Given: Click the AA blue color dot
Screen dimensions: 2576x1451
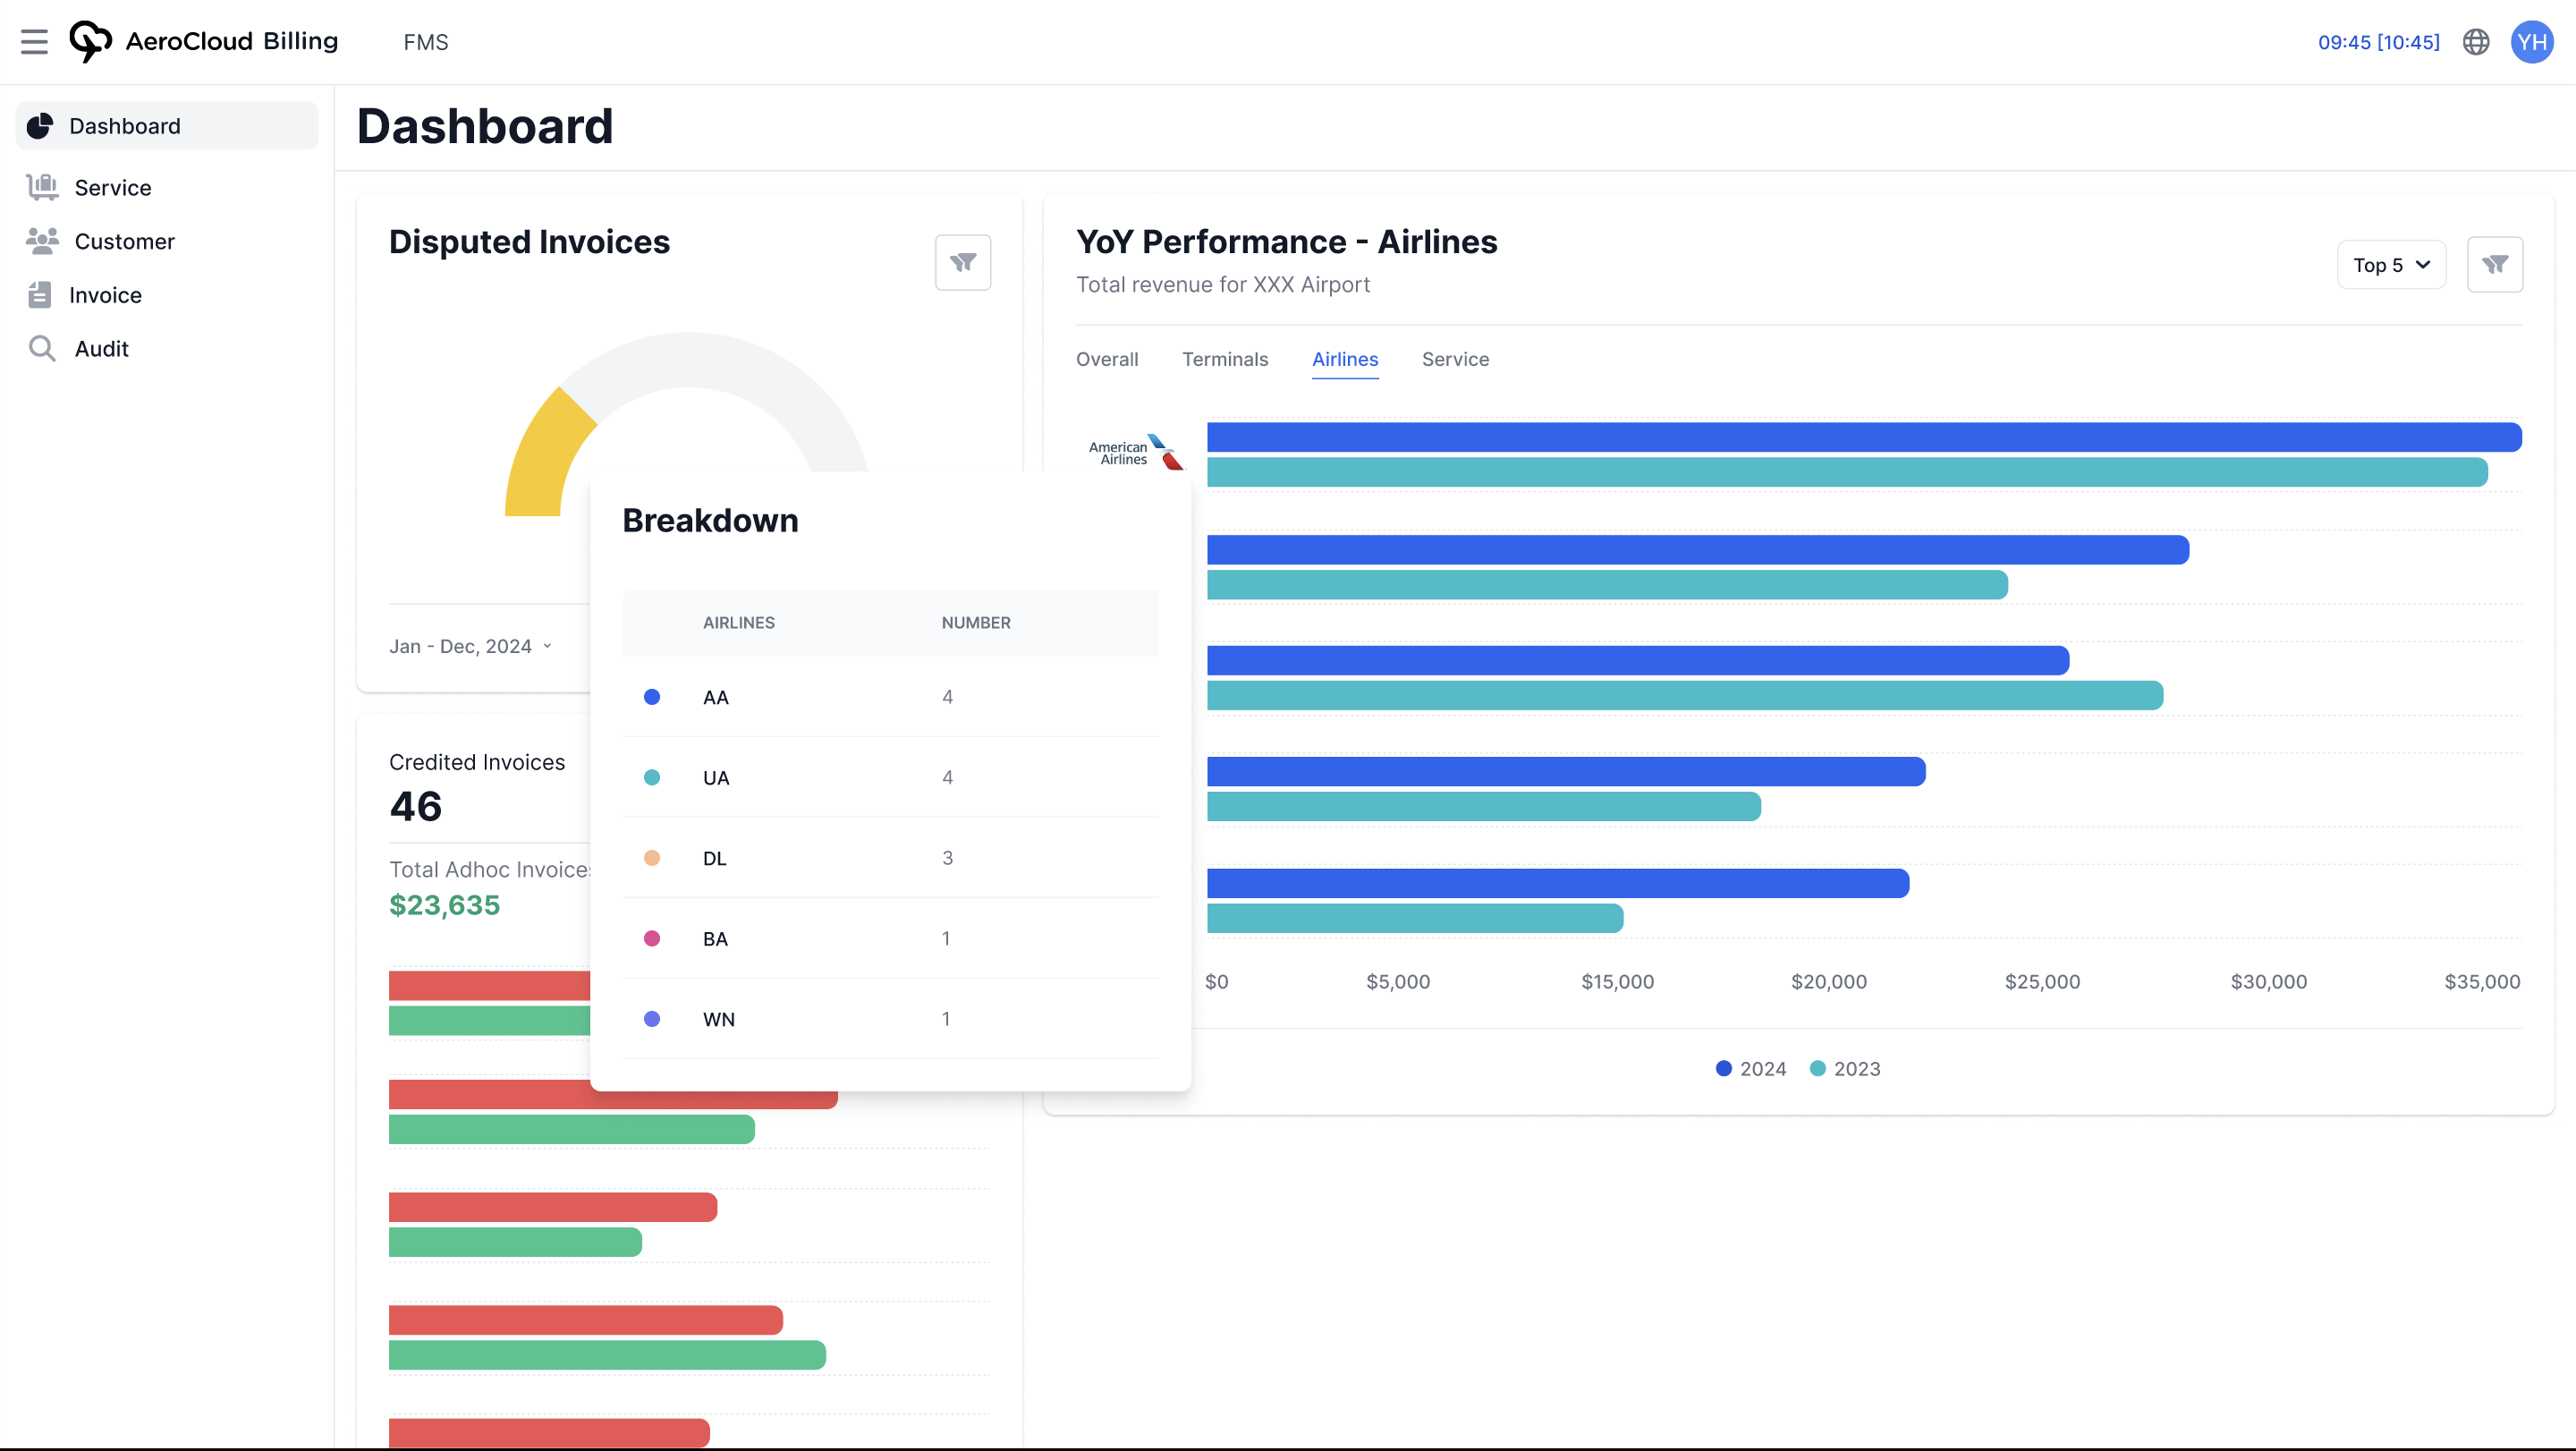Looking at the screenshot, I should (x=652, y=698).
